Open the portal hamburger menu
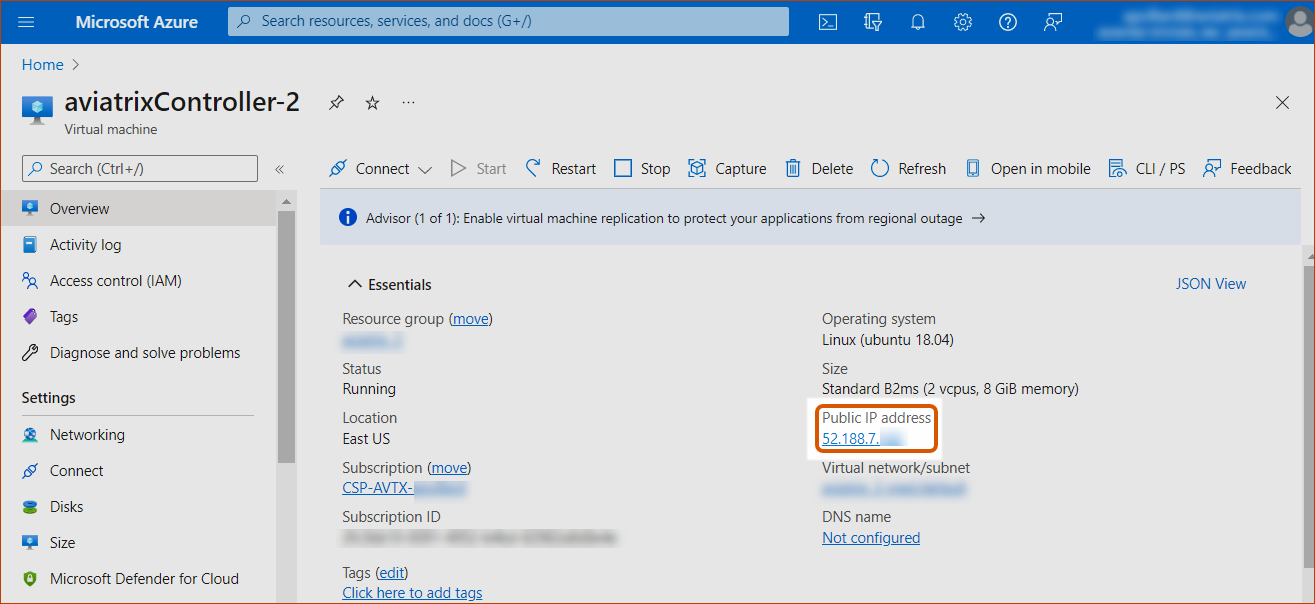Image resolution: width=1315 pixels, height=604 pixels. 26,22
